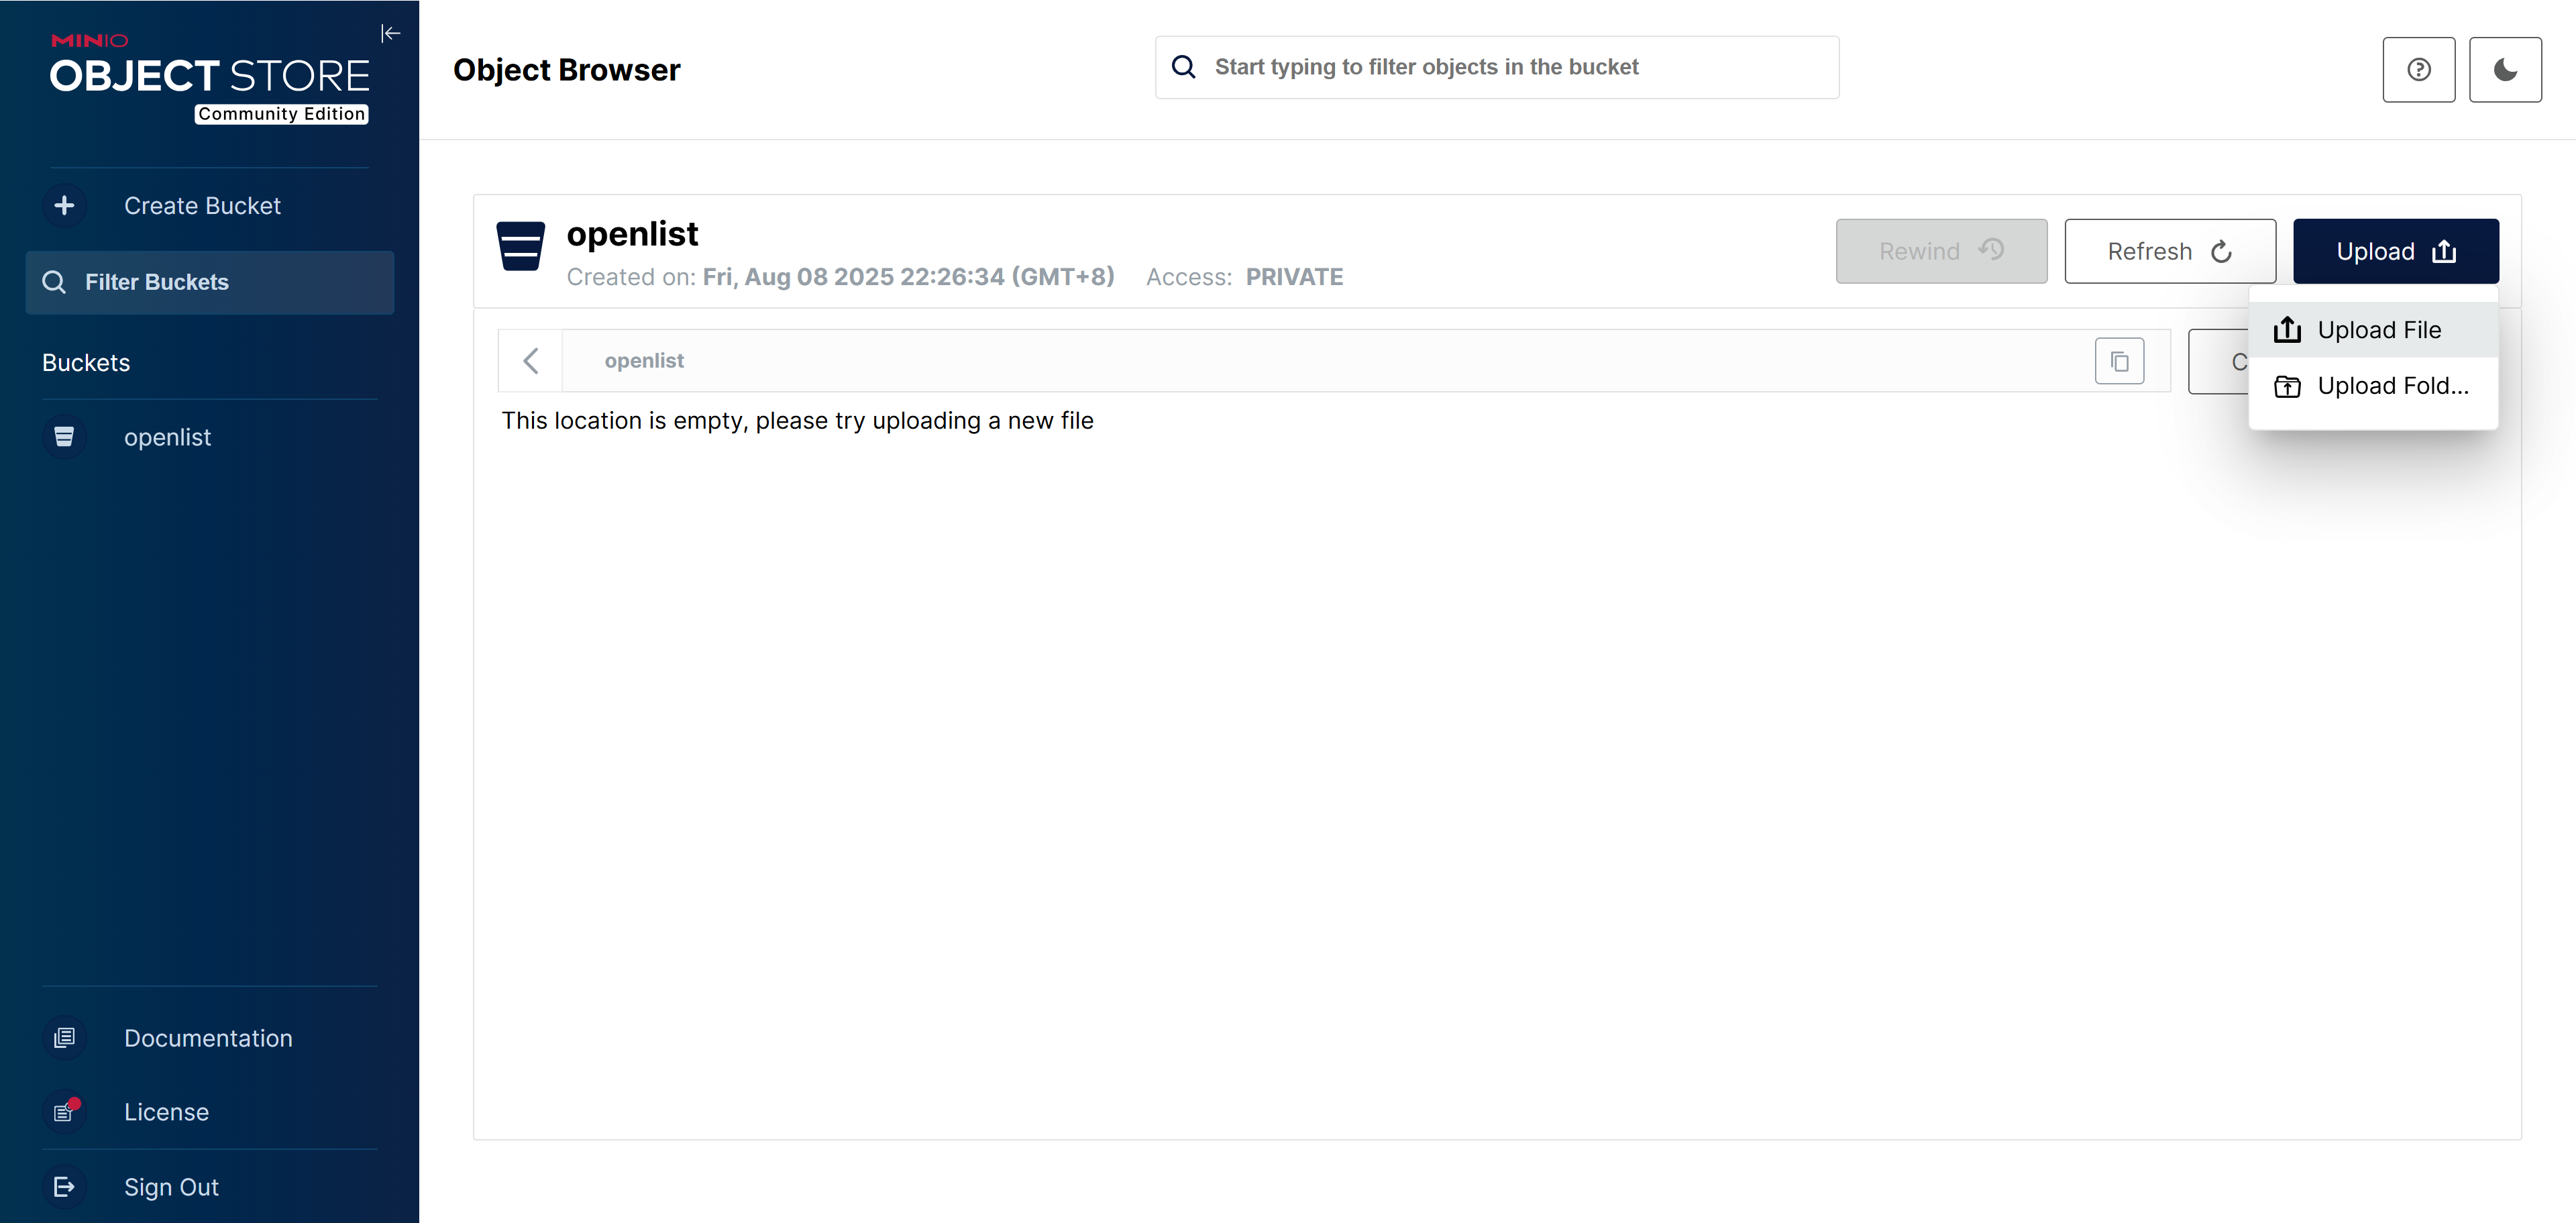Click the Community Edition badge
The width and height of the screenshot is (2576, 1223).
pyautogui.click(x=281, y=114)
